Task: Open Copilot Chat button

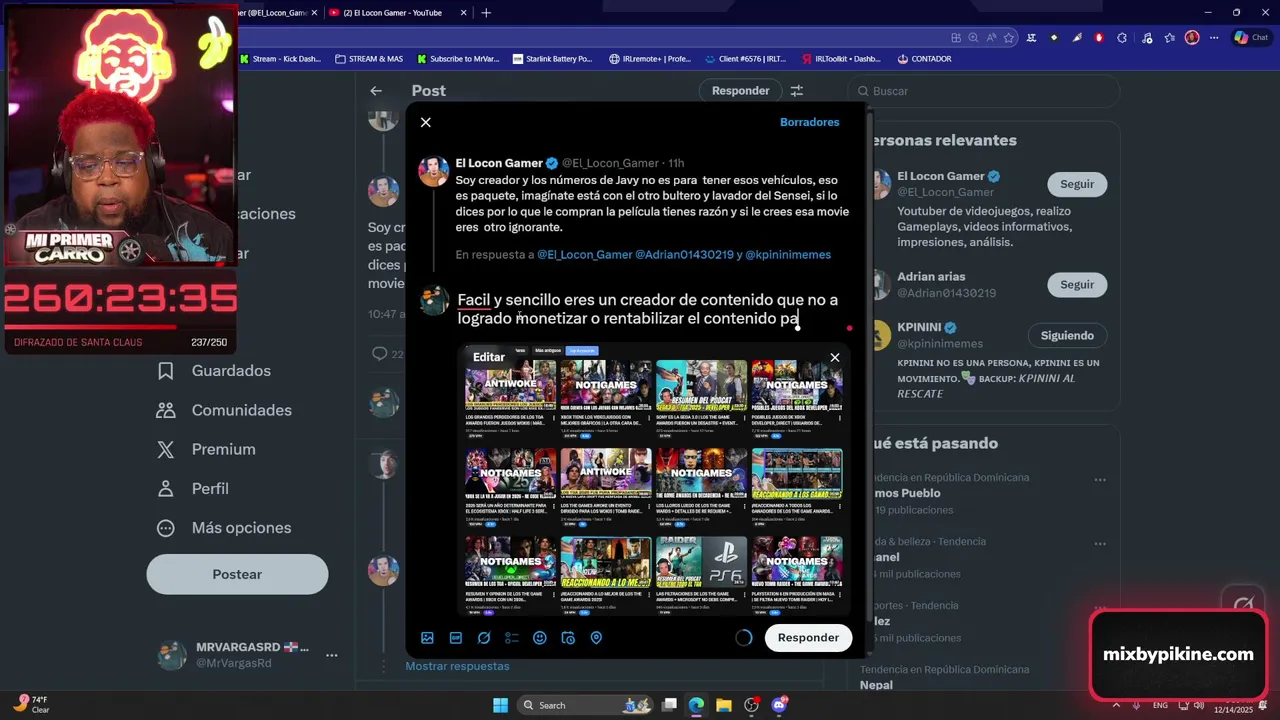Action: (x=1252, y=37)
